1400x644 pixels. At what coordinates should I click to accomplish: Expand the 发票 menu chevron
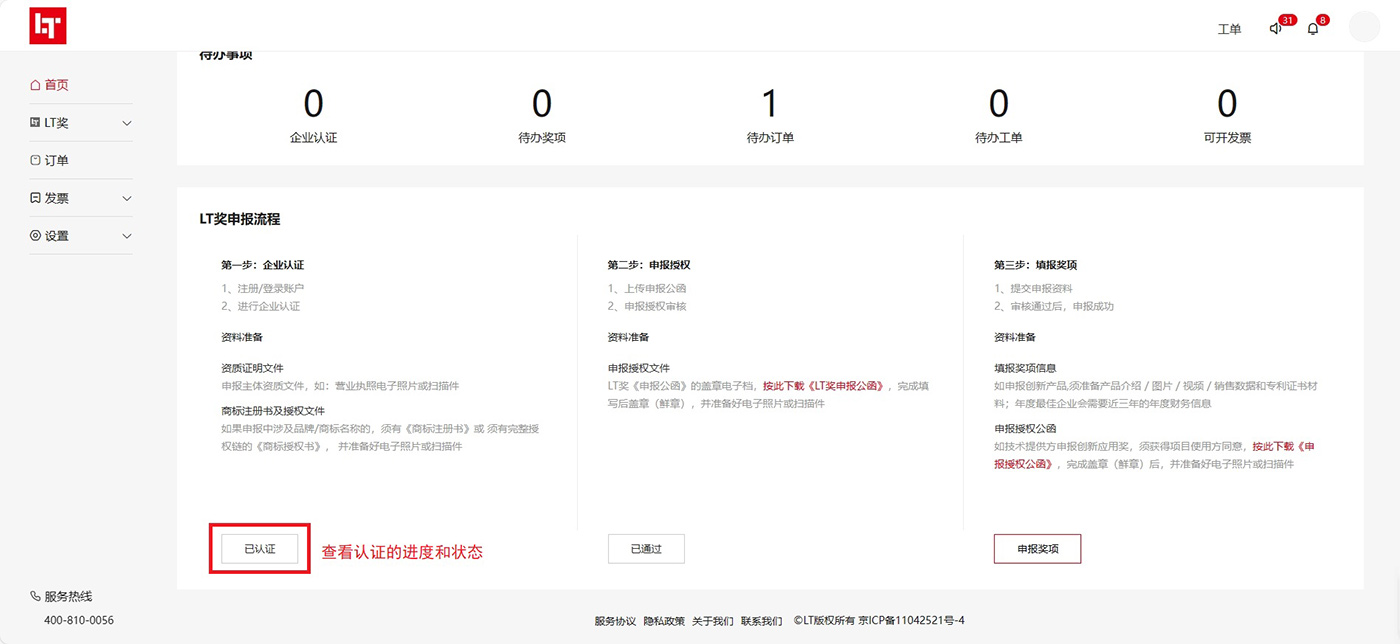coord(126,198)
